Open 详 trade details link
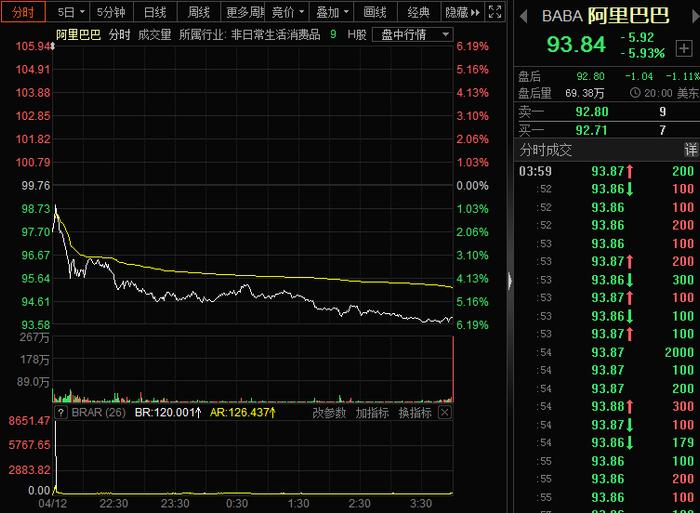 (691, 150)
